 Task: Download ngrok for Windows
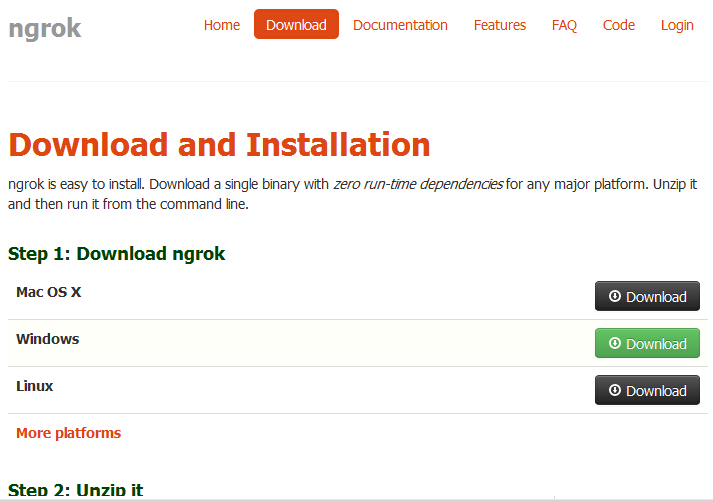647,343
